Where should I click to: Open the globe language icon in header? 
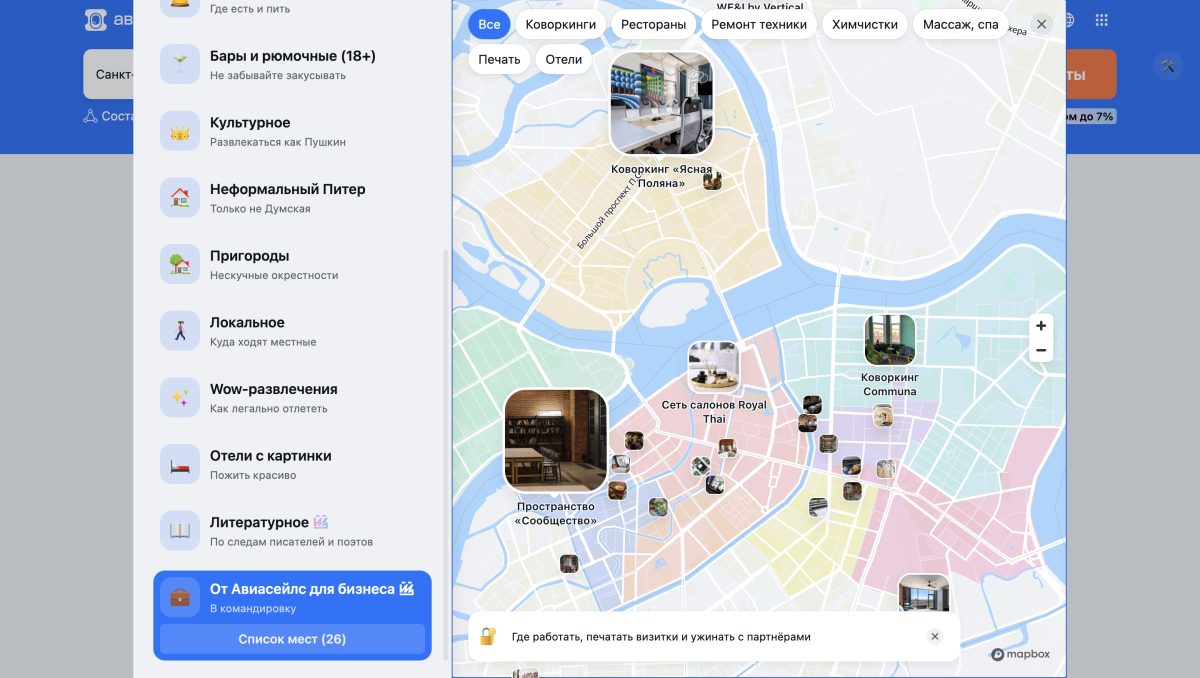[1068, 20]
